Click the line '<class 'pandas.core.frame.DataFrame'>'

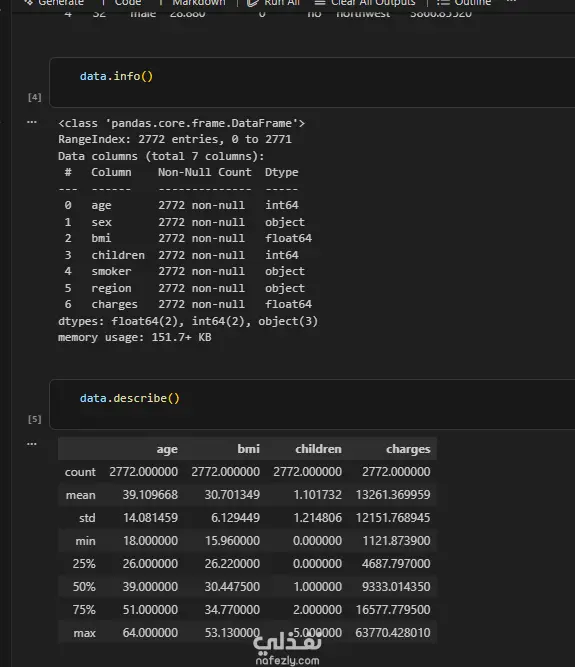(x=182, y=123)
